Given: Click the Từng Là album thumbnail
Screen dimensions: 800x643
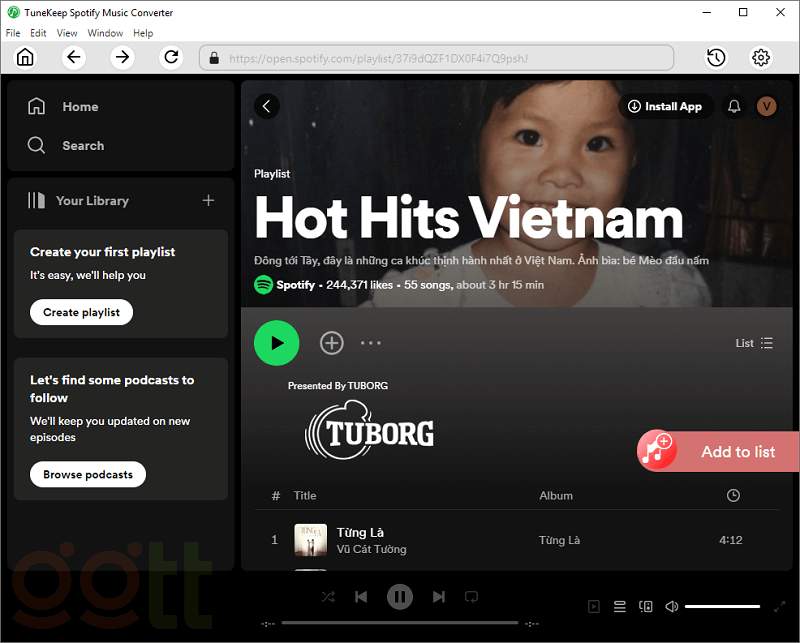Looking at the screenshot, I should (310, 539).
